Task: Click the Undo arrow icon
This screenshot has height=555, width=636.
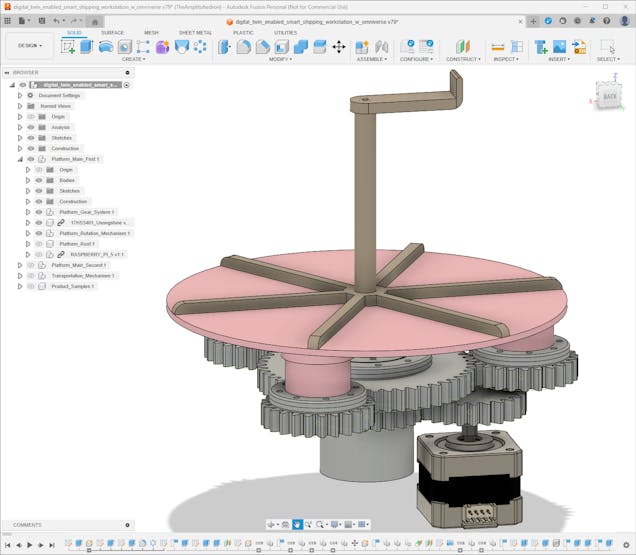Action: tap(57, 20)
